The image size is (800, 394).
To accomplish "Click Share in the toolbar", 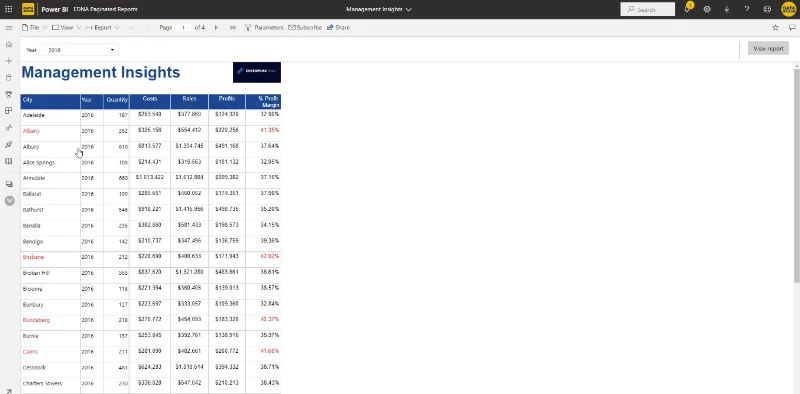I will click(x=338, y=28).
